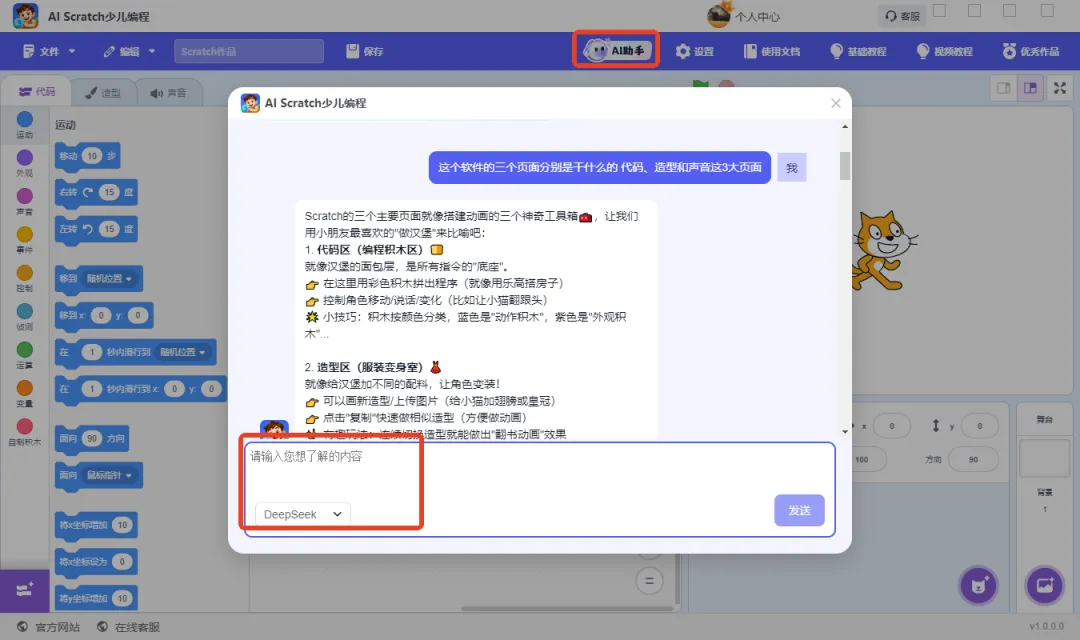Click the 我 user avatar in chat
The height and width of the screenshot is (640, 1080).
(x=791, y=167)
